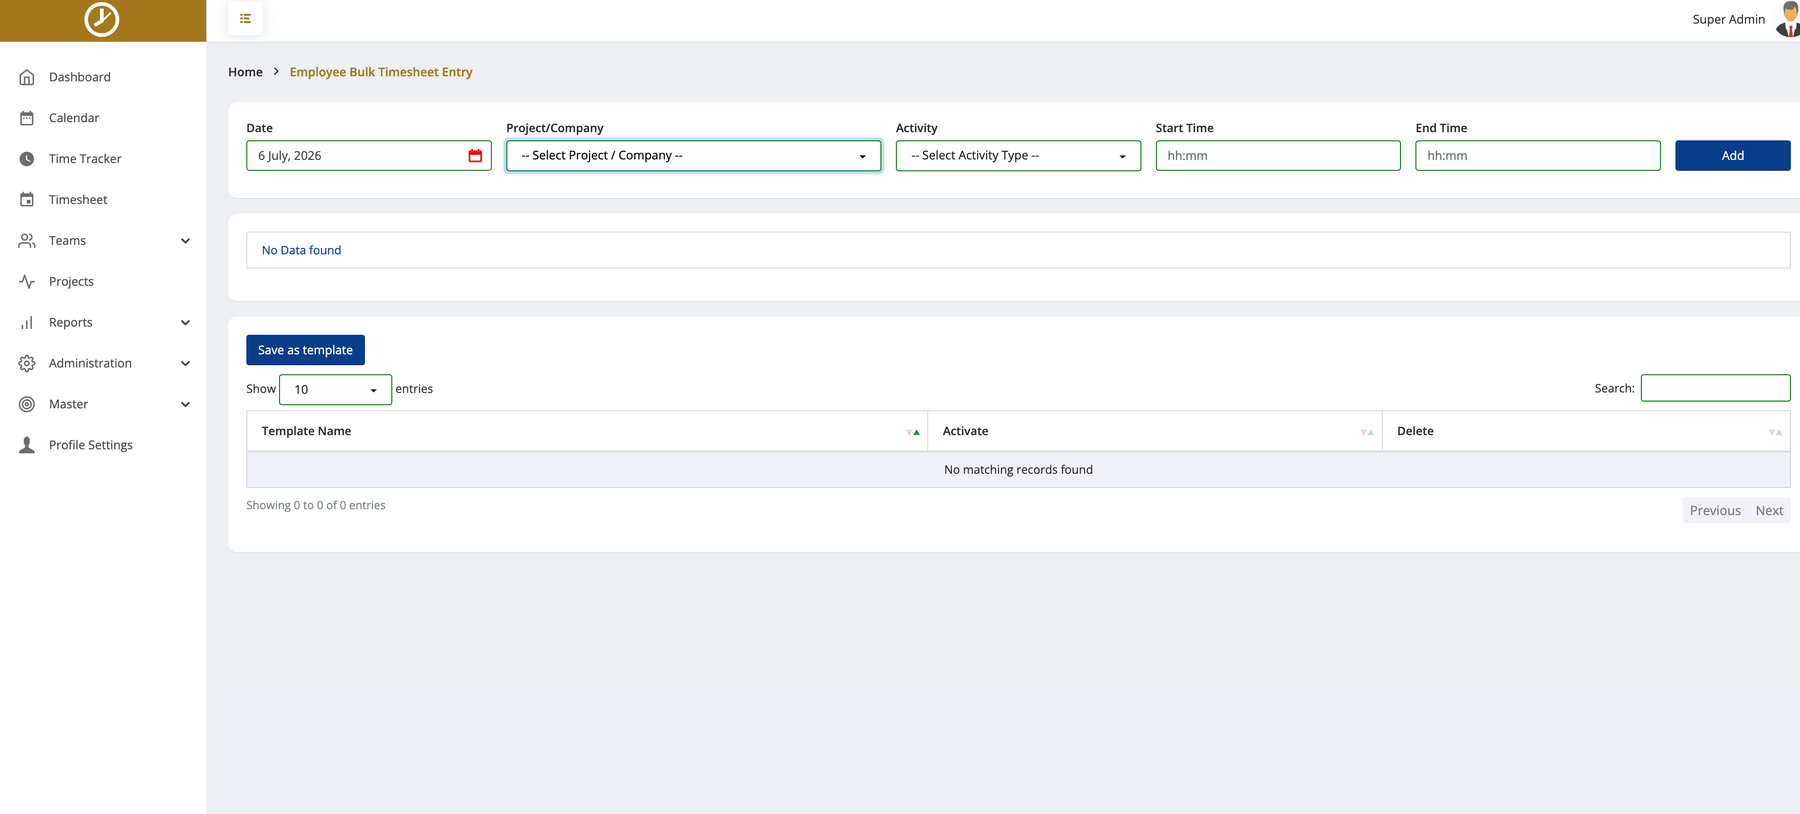Click the template Search box

pos(1716,388)
